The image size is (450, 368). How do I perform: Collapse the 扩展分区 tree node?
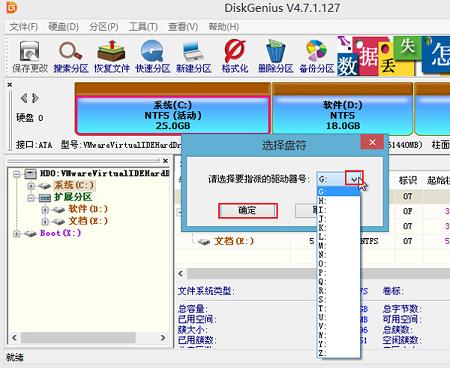(31, 198)
